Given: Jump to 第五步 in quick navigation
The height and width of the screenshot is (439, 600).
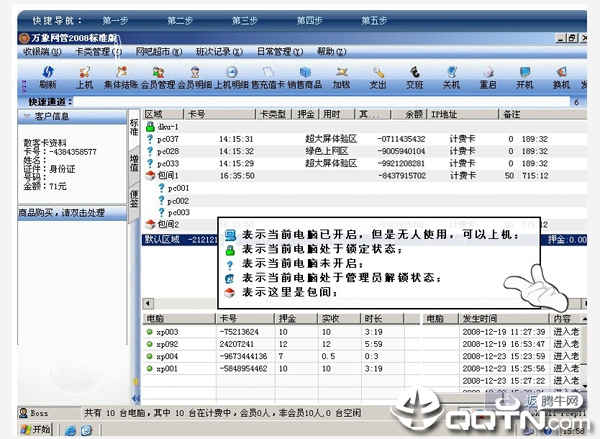Looking at the screenshot, I should [x=374, y=20].
